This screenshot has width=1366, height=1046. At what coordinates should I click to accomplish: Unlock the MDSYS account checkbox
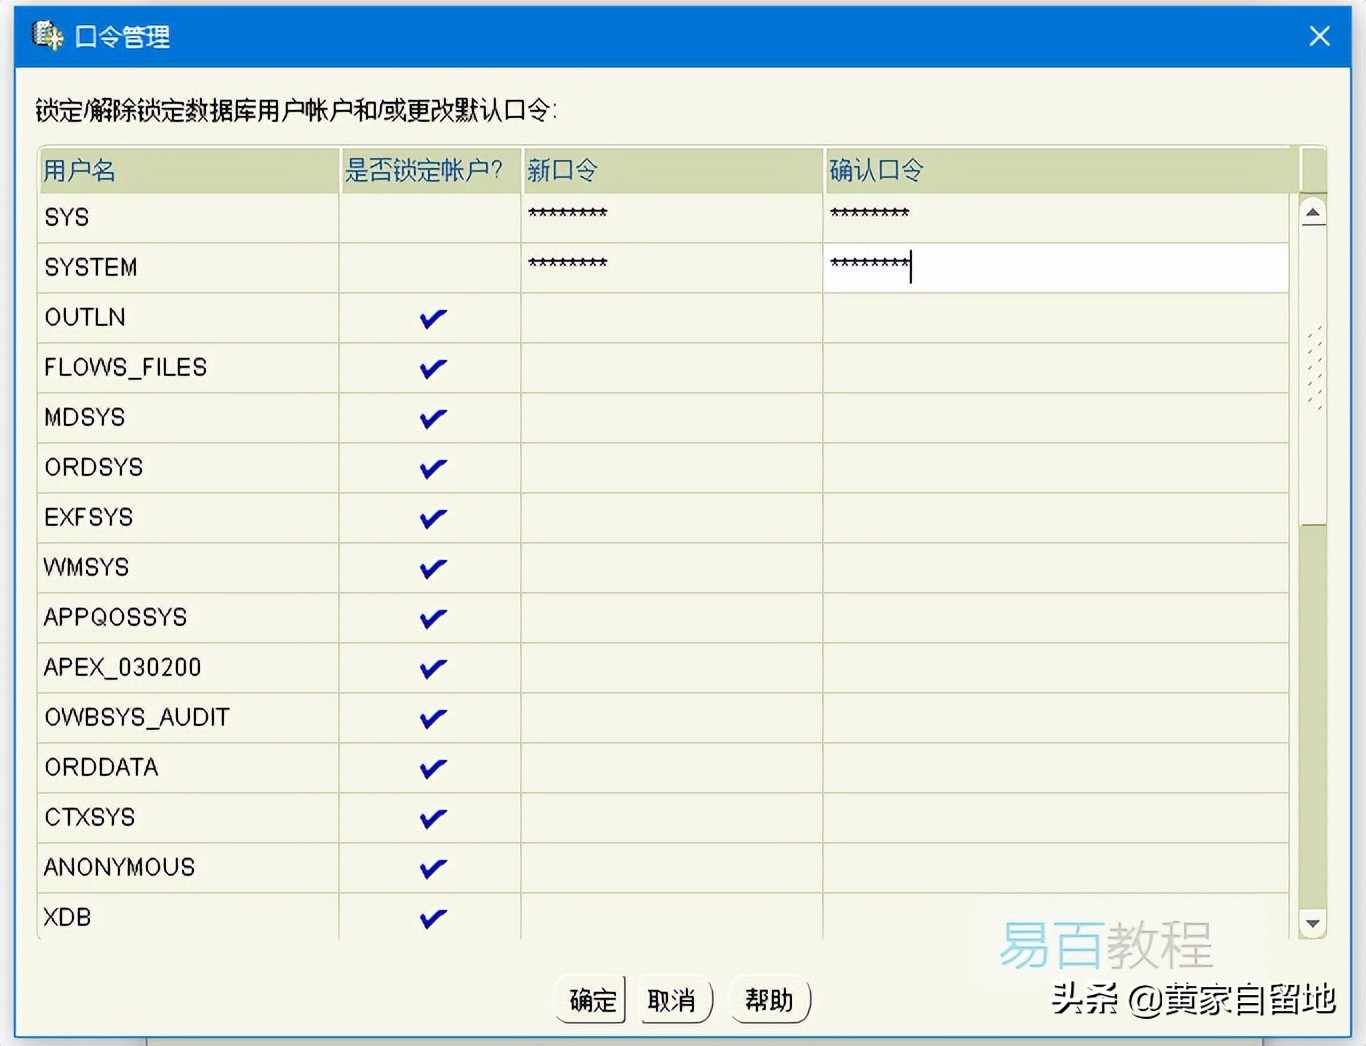coord(432,418)
